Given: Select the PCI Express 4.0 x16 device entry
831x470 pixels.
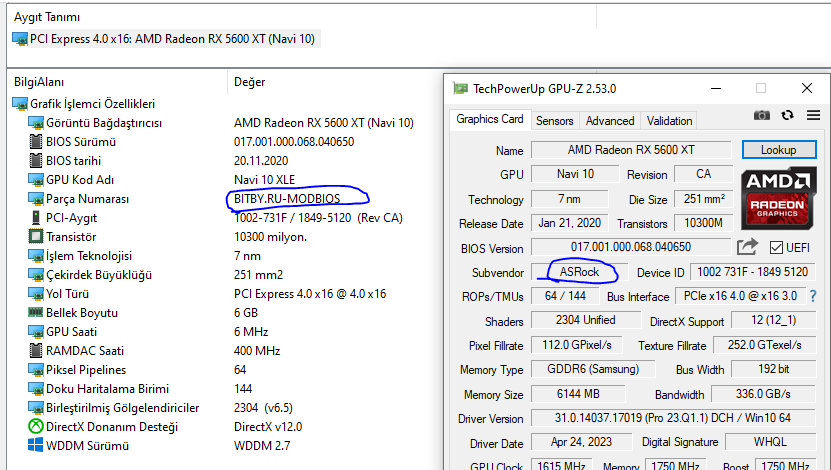Looking at the screenshot, I should click(x=166, y=39).
